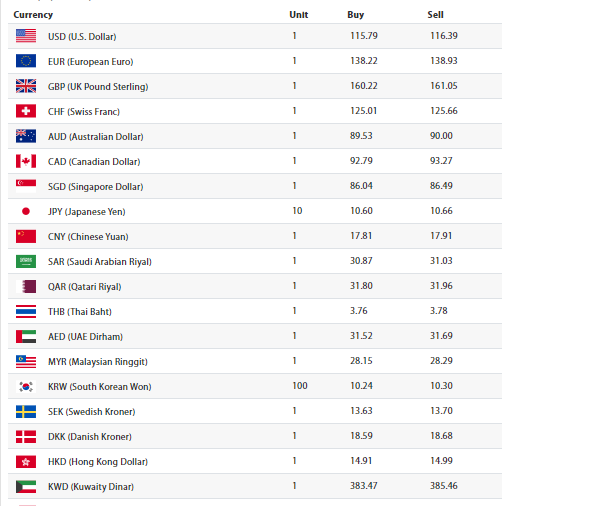
Task: Click the Sell column header
Action: coord(435,15)
